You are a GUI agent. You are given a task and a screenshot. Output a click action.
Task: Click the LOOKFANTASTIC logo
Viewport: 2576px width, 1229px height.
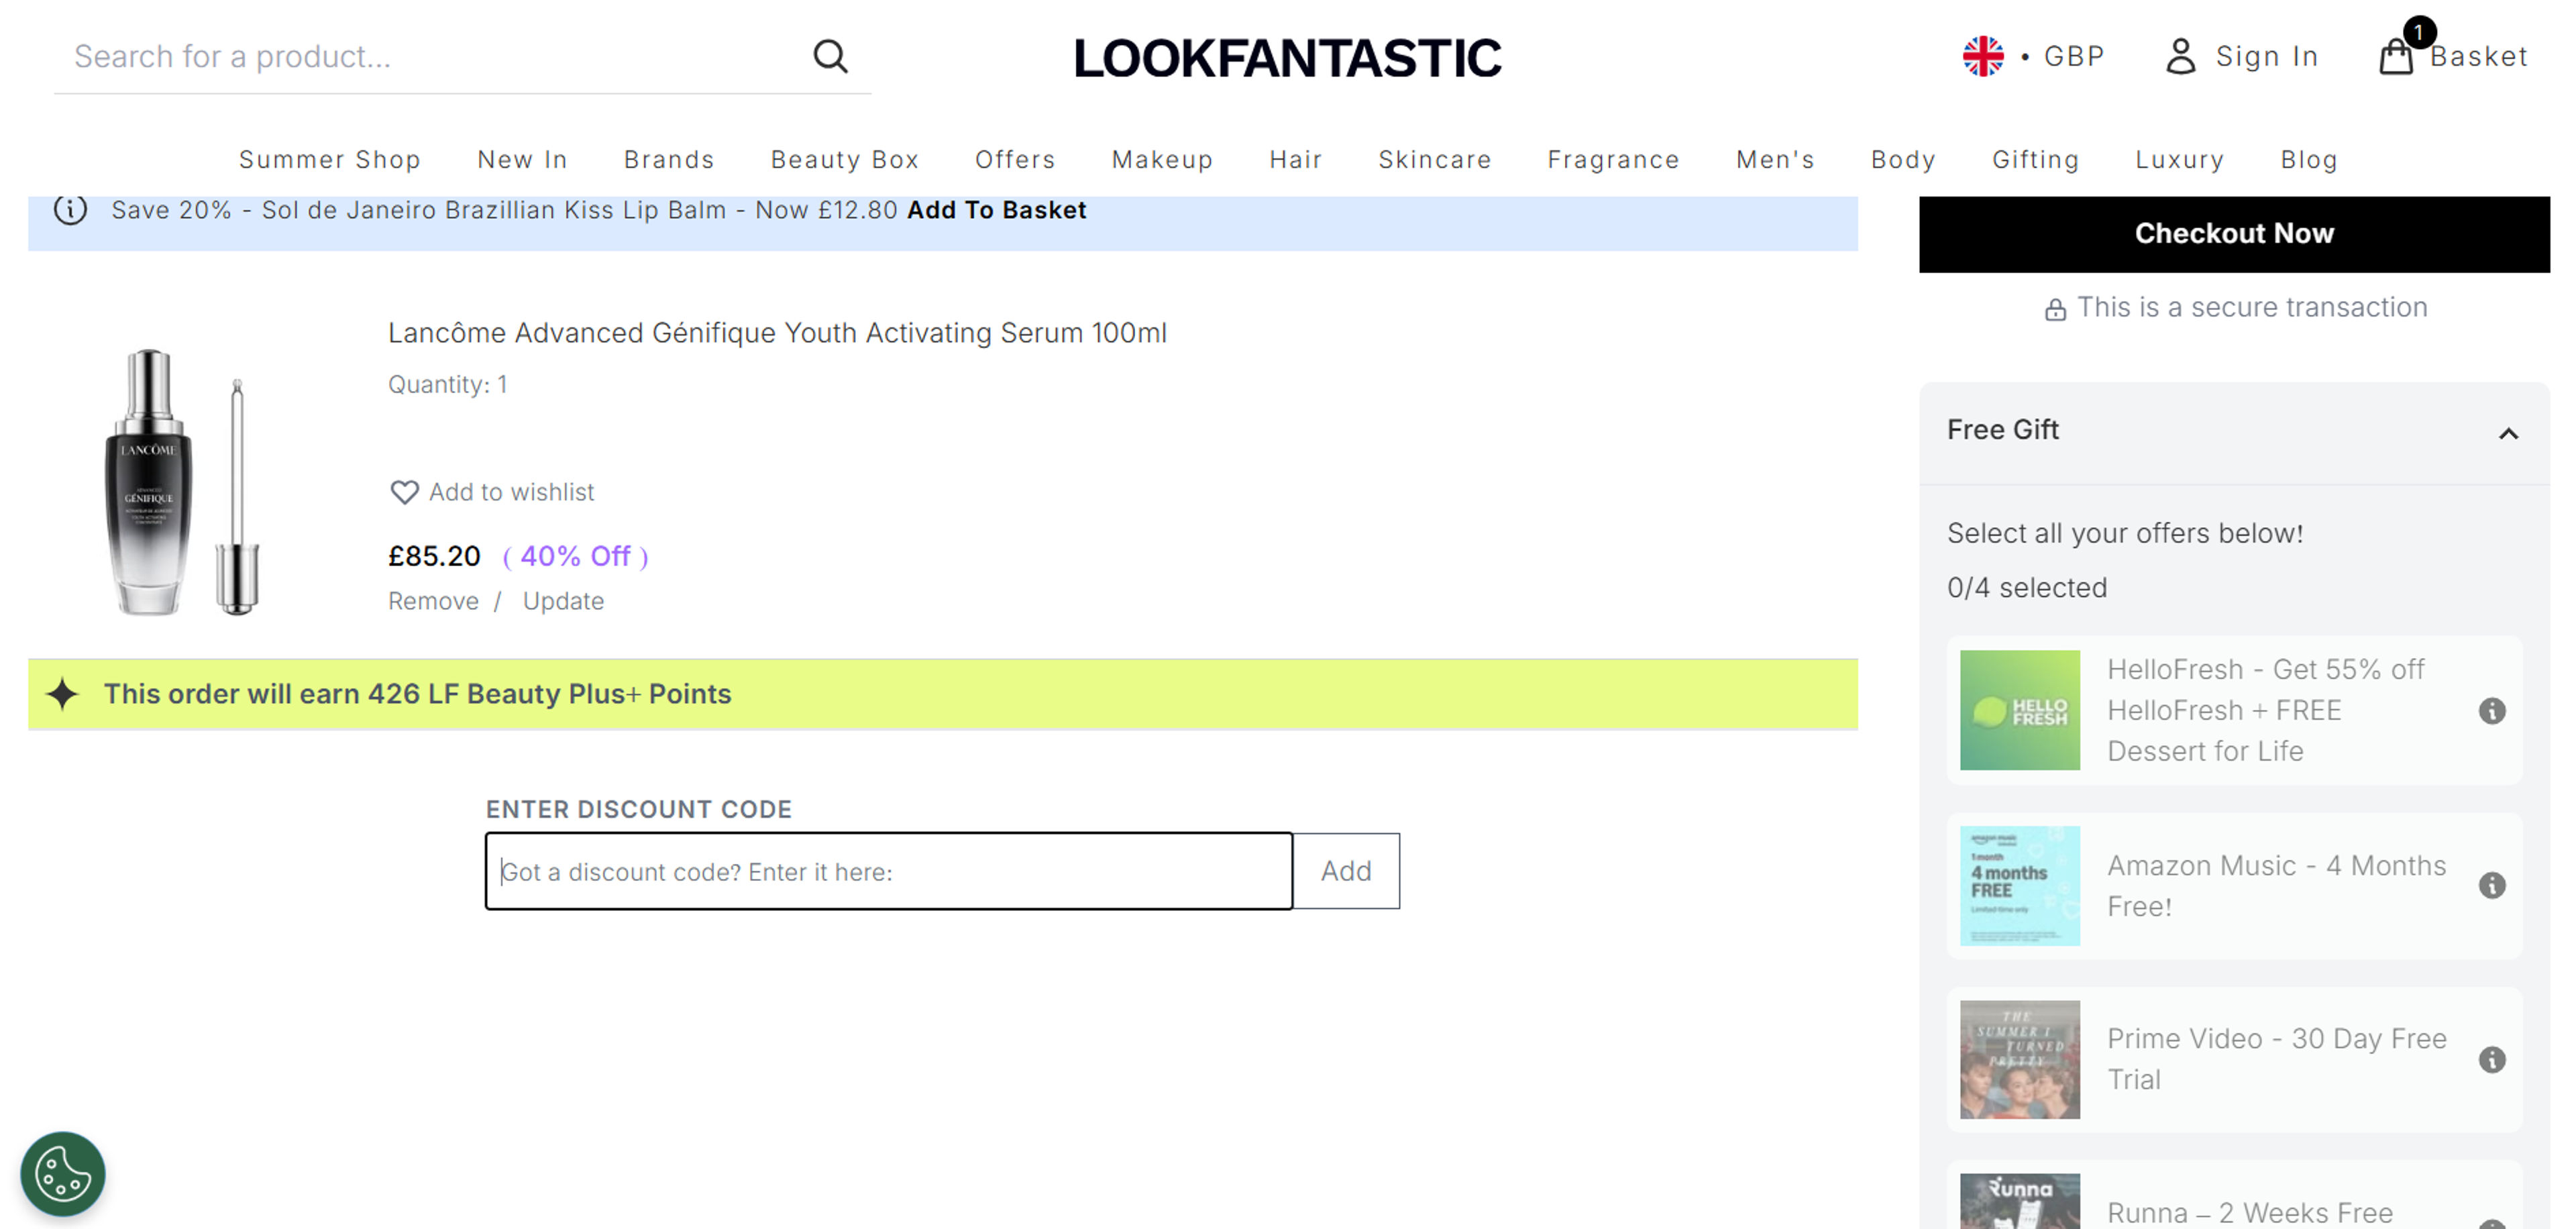(x=1287, y=58)
